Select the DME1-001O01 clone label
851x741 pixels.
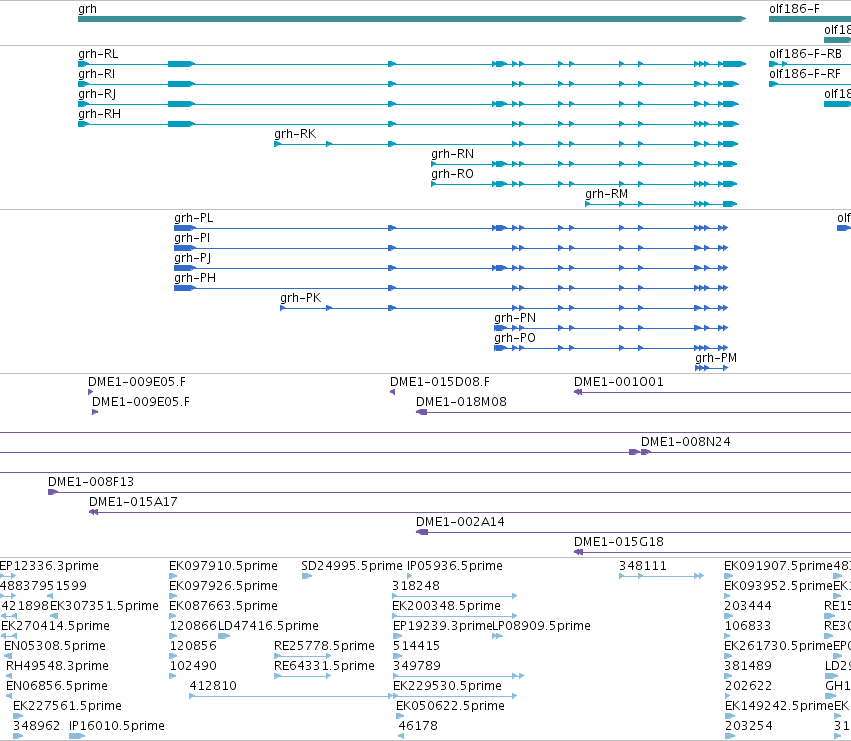coord(619,382)
